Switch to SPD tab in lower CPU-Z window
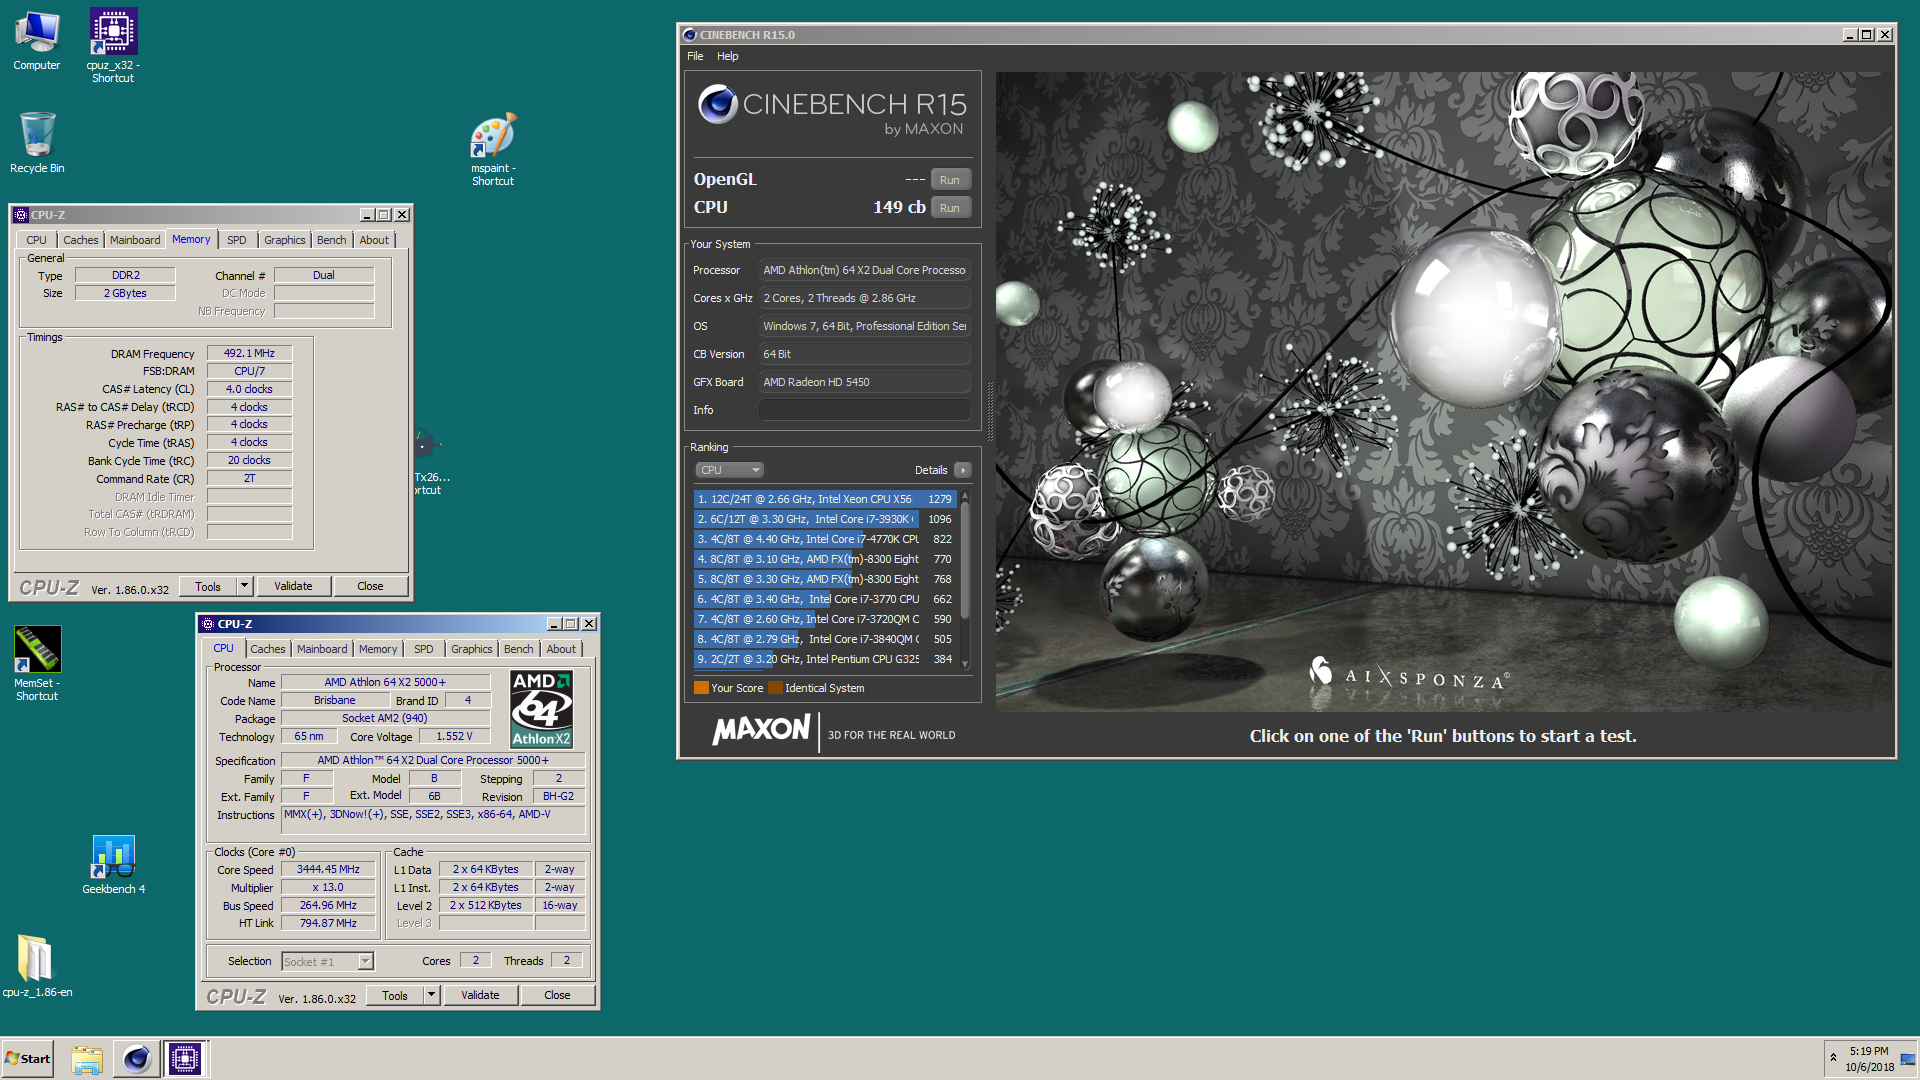1920x1080 pixels. [424, 649]
